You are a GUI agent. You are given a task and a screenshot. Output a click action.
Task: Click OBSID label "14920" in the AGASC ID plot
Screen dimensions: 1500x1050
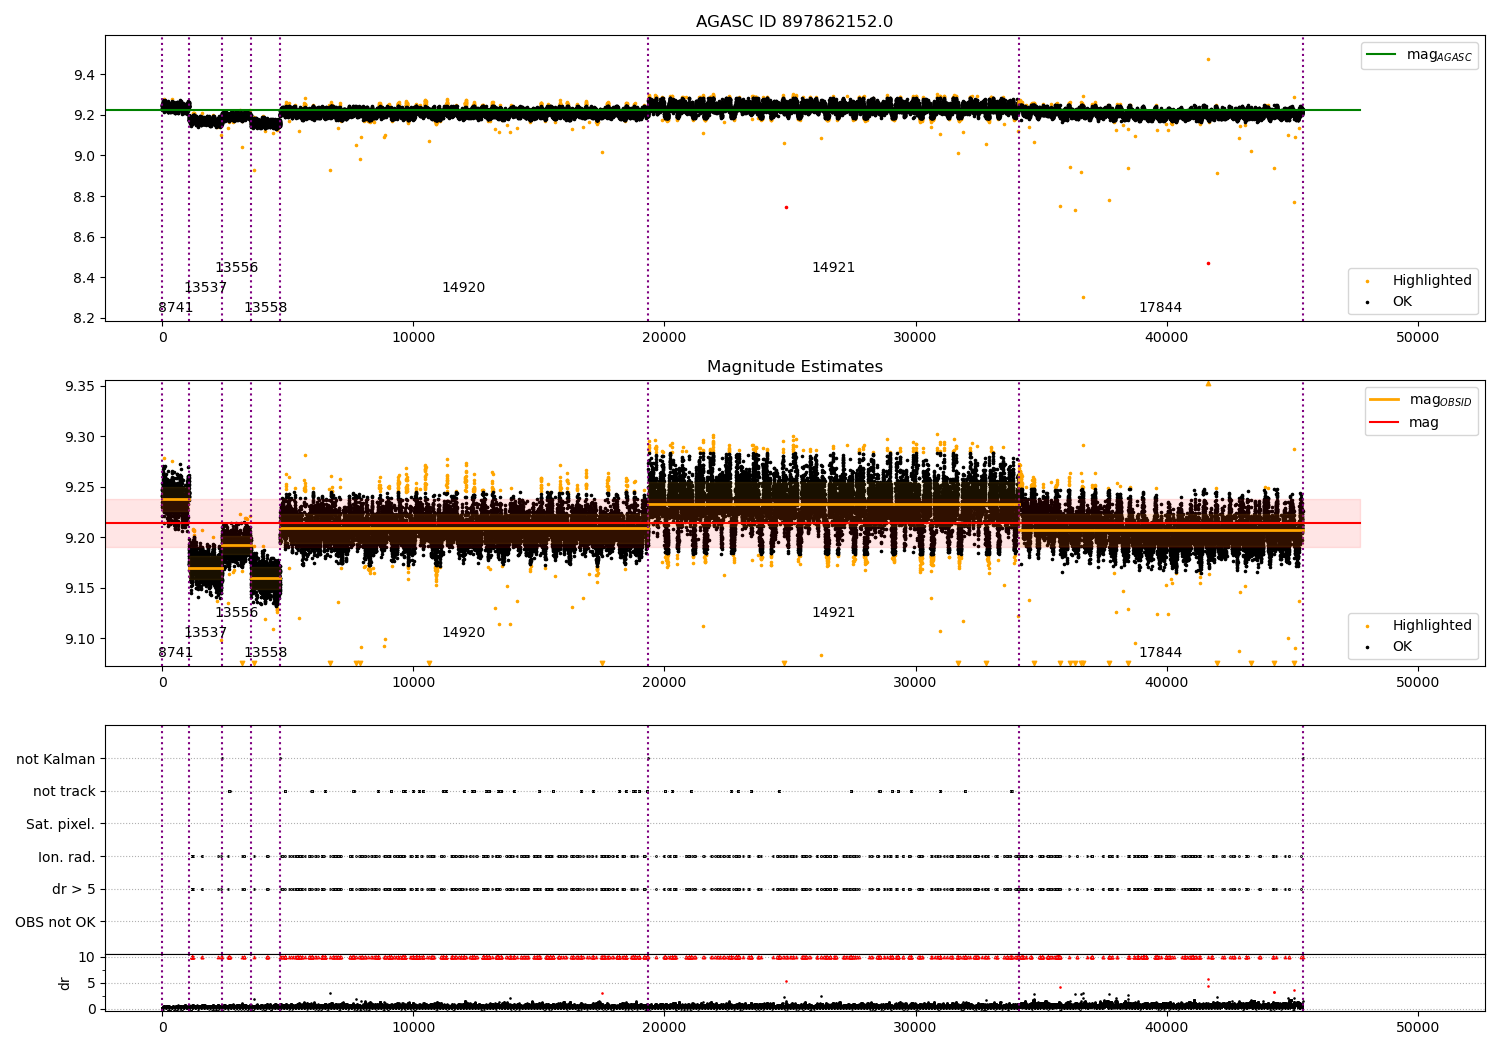coord(464,288)
